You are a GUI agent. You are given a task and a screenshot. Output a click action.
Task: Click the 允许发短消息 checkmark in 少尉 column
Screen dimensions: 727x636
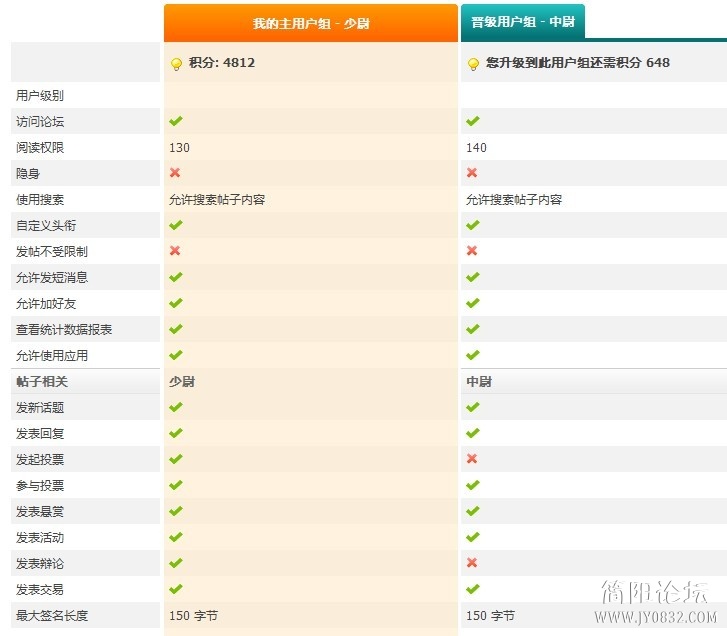pyautogui.click(x=176, y=277)
